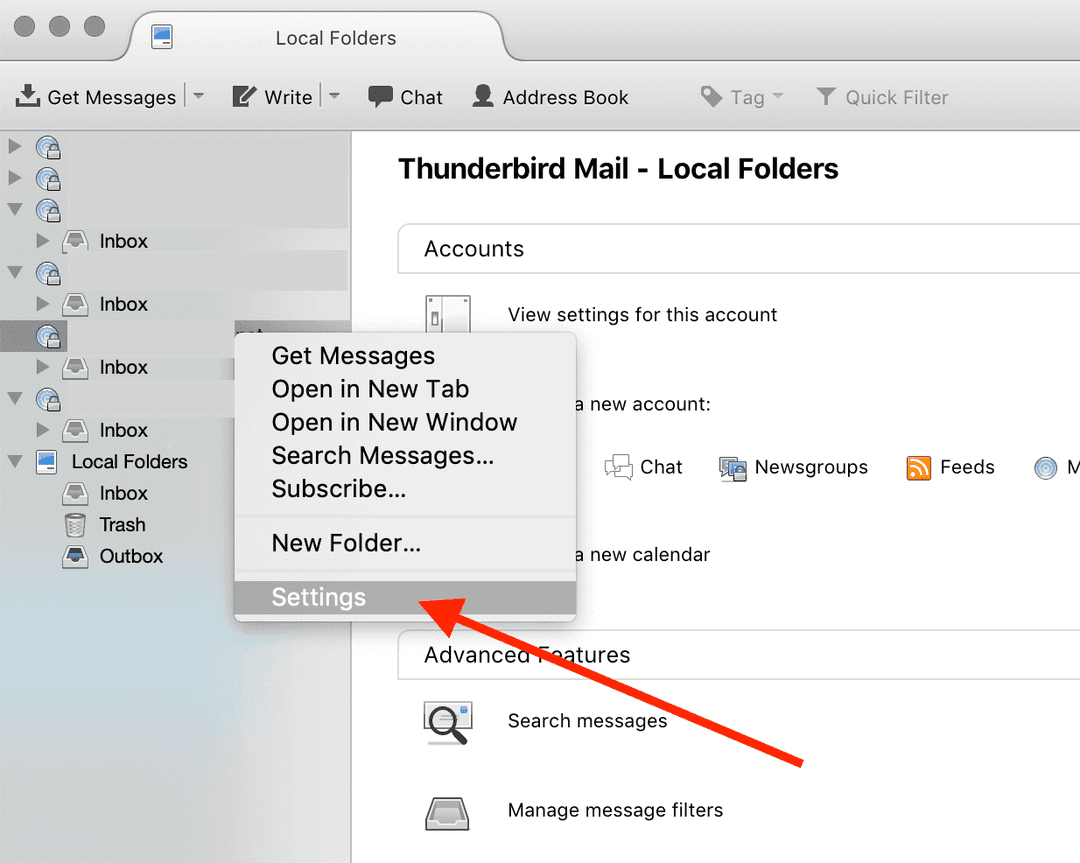Collapse the Local Folders tree node
This screenshot has height=863, width=1080.
(x=14, y=461)
